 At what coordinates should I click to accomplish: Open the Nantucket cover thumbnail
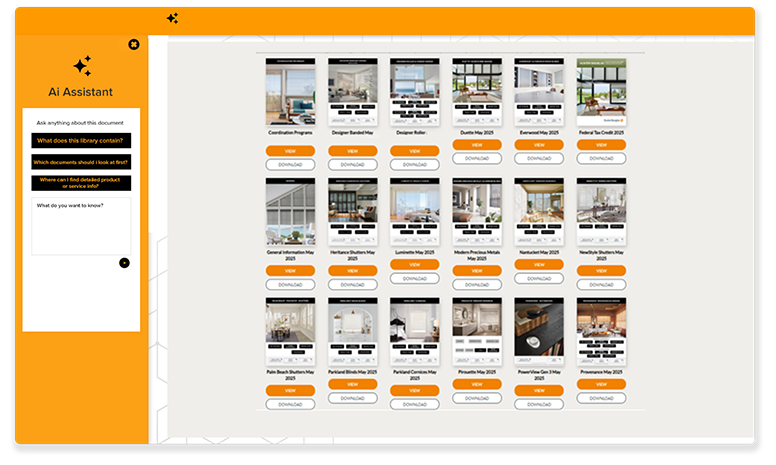click(539, 212)
